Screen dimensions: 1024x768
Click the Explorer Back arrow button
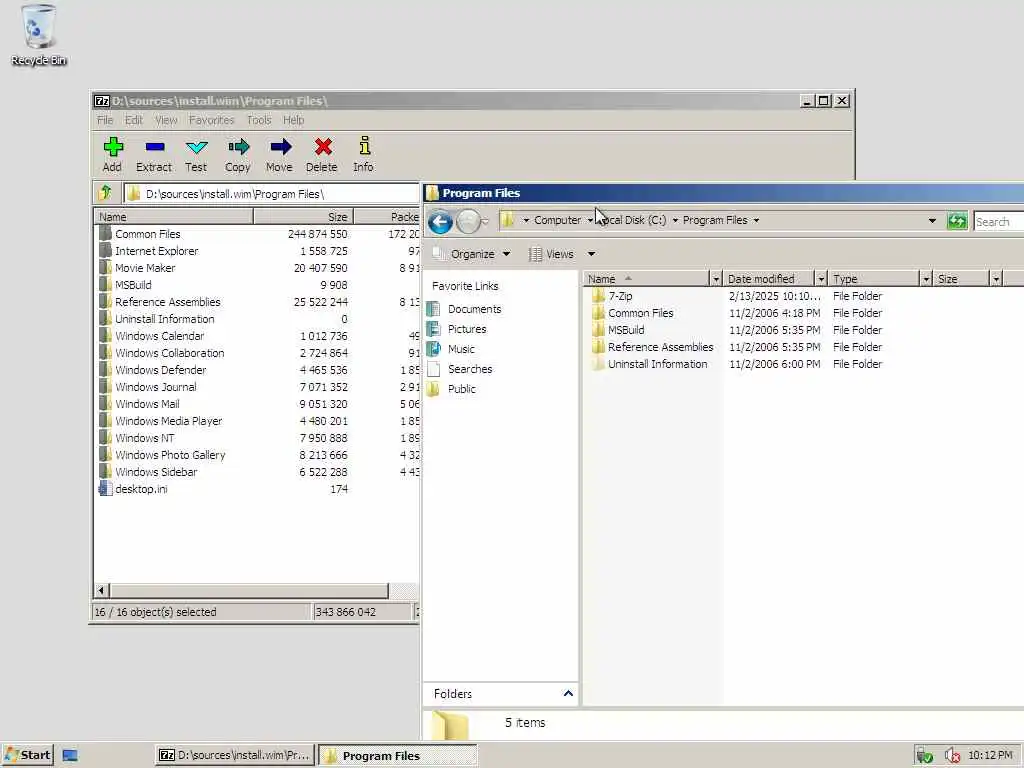(440, 222)
